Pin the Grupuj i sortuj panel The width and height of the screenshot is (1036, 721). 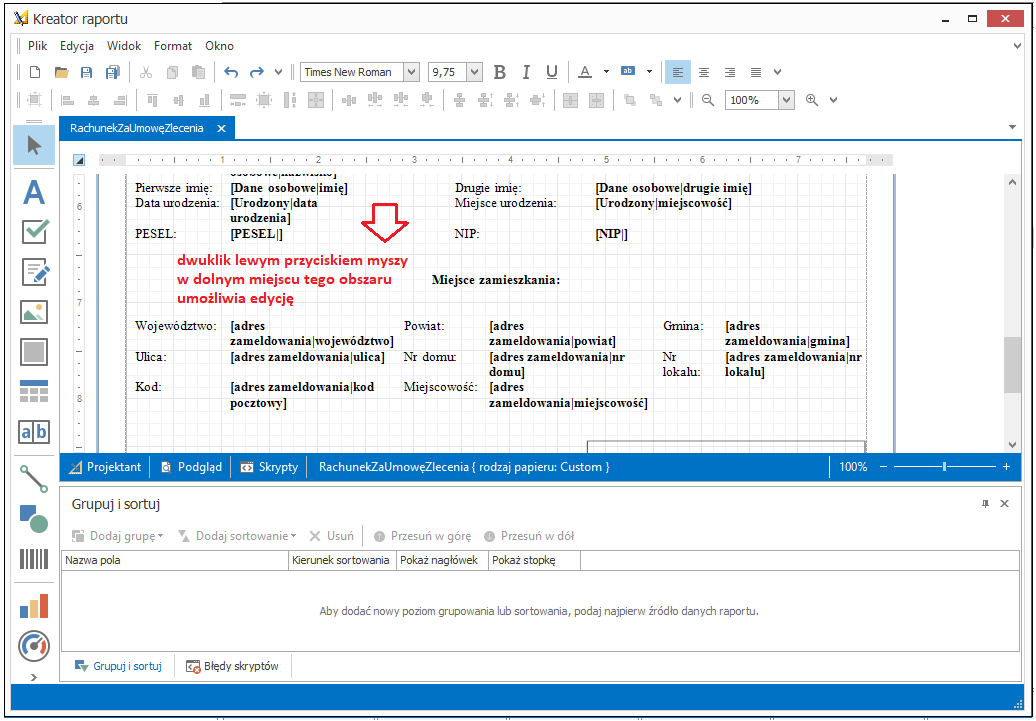tap(985, 504)
